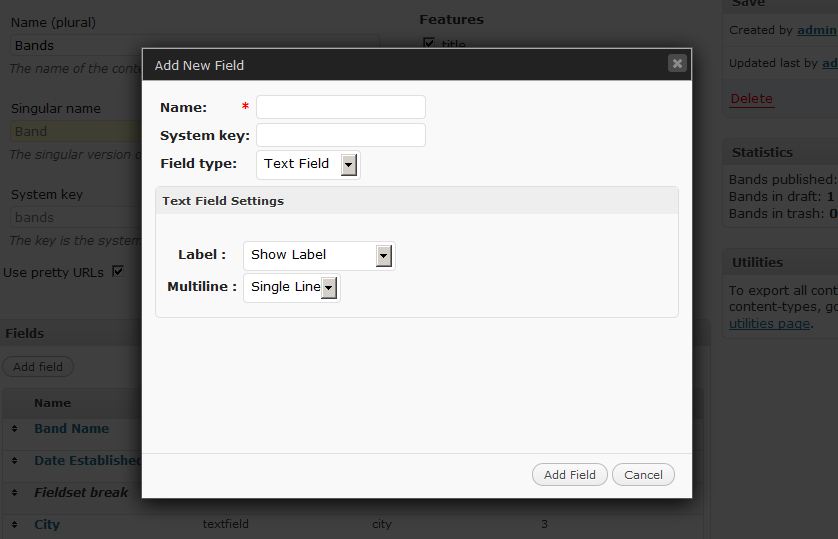Click the drag handle for Date Established row
The width and height of the screenshot is (838, 539).
pos(14,460)
